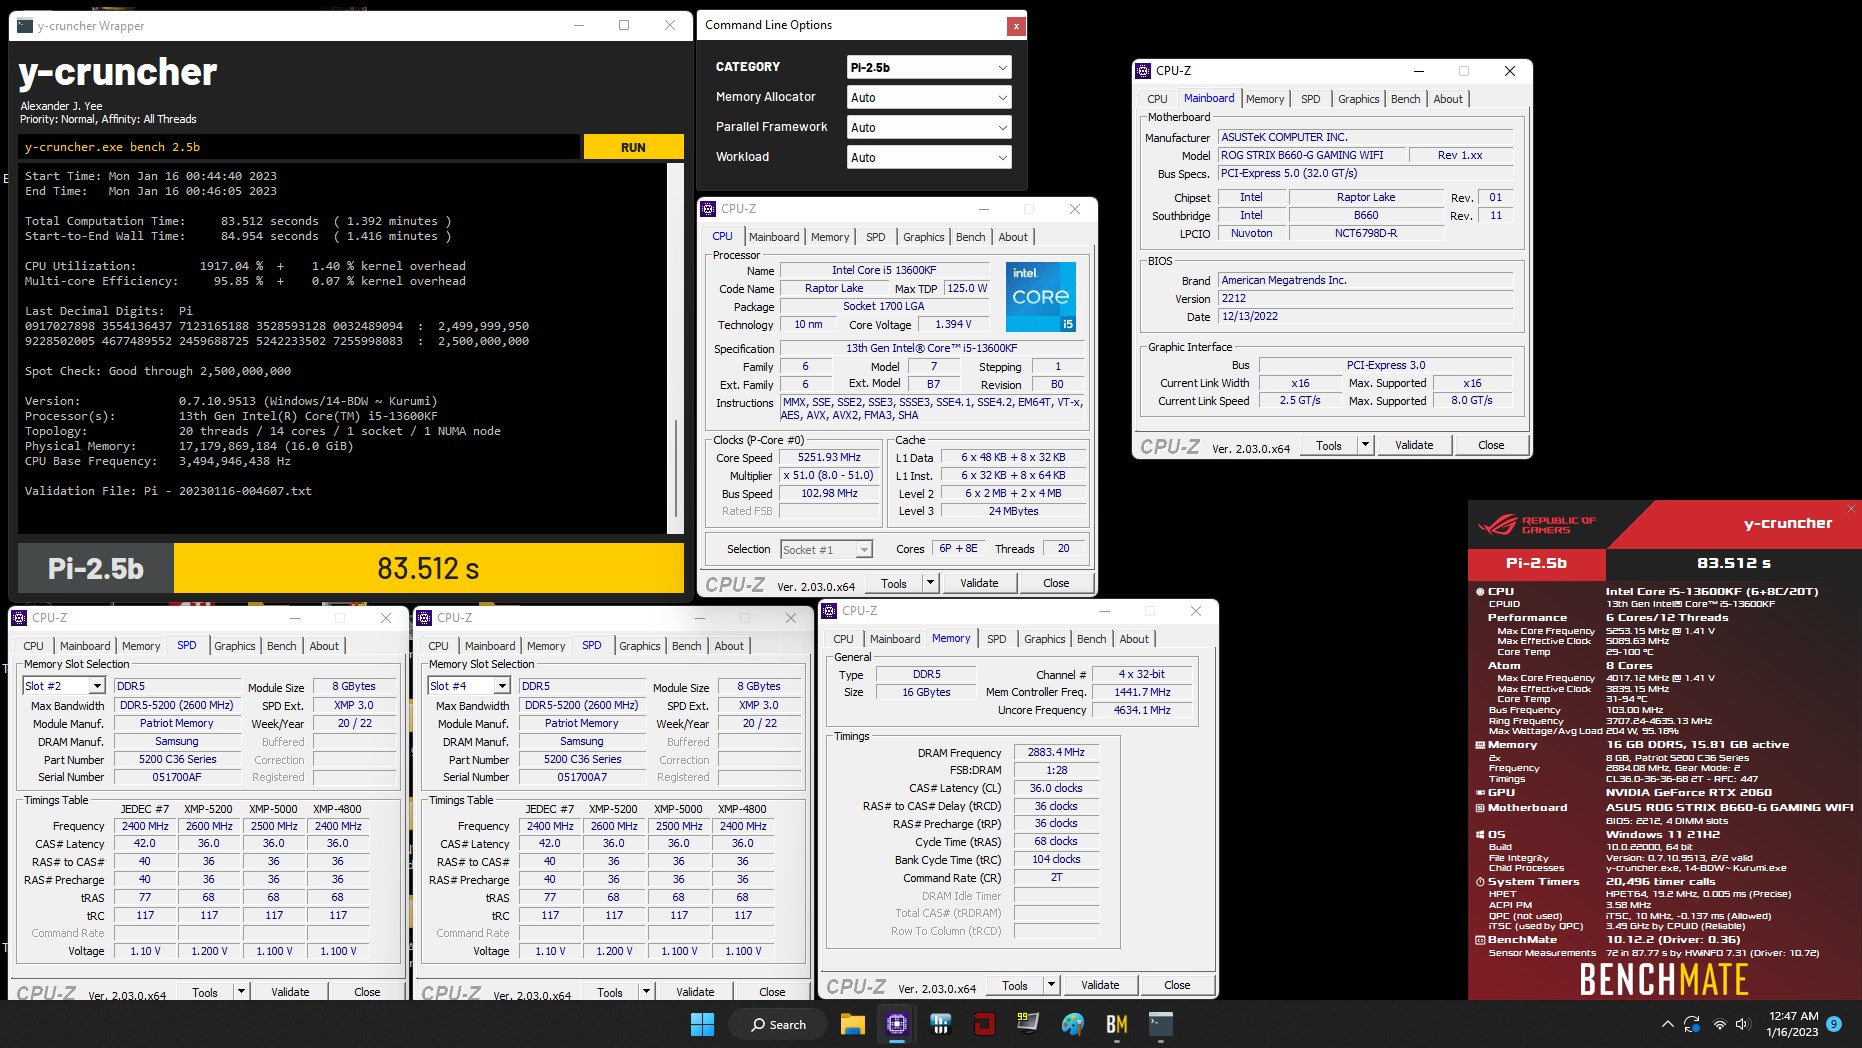Click title icon of CPU-Z Slot #4 window

click(x=424, y=618)
